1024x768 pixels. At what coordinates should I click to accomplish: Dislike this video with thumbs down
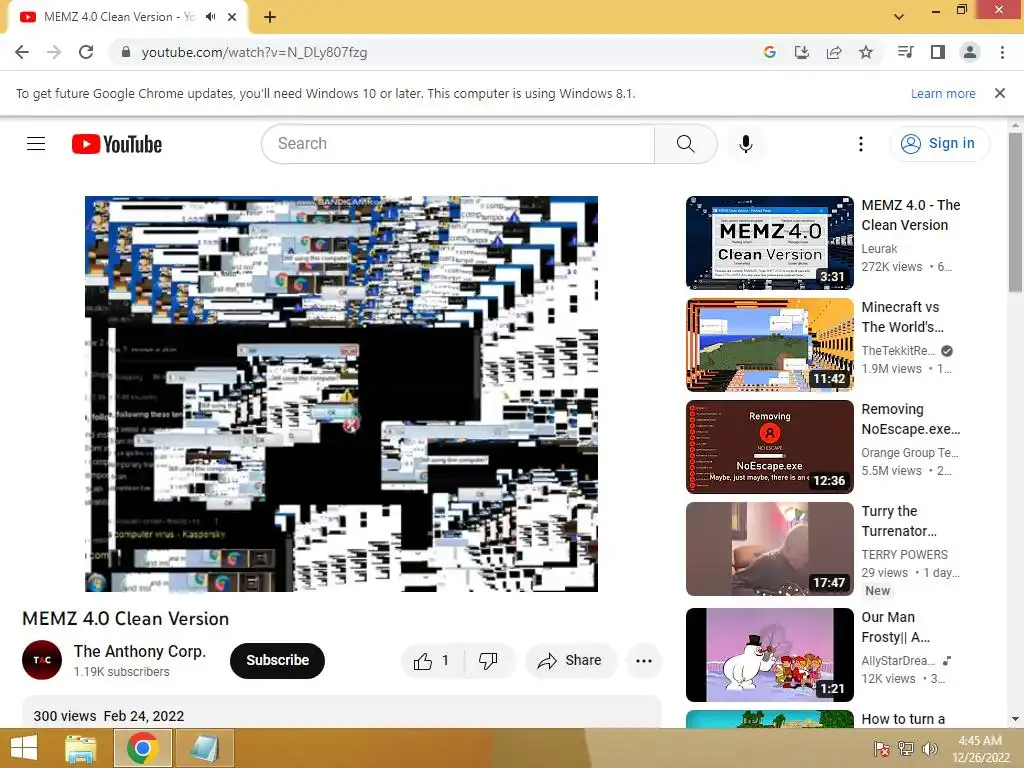click(x=488, y=661)
